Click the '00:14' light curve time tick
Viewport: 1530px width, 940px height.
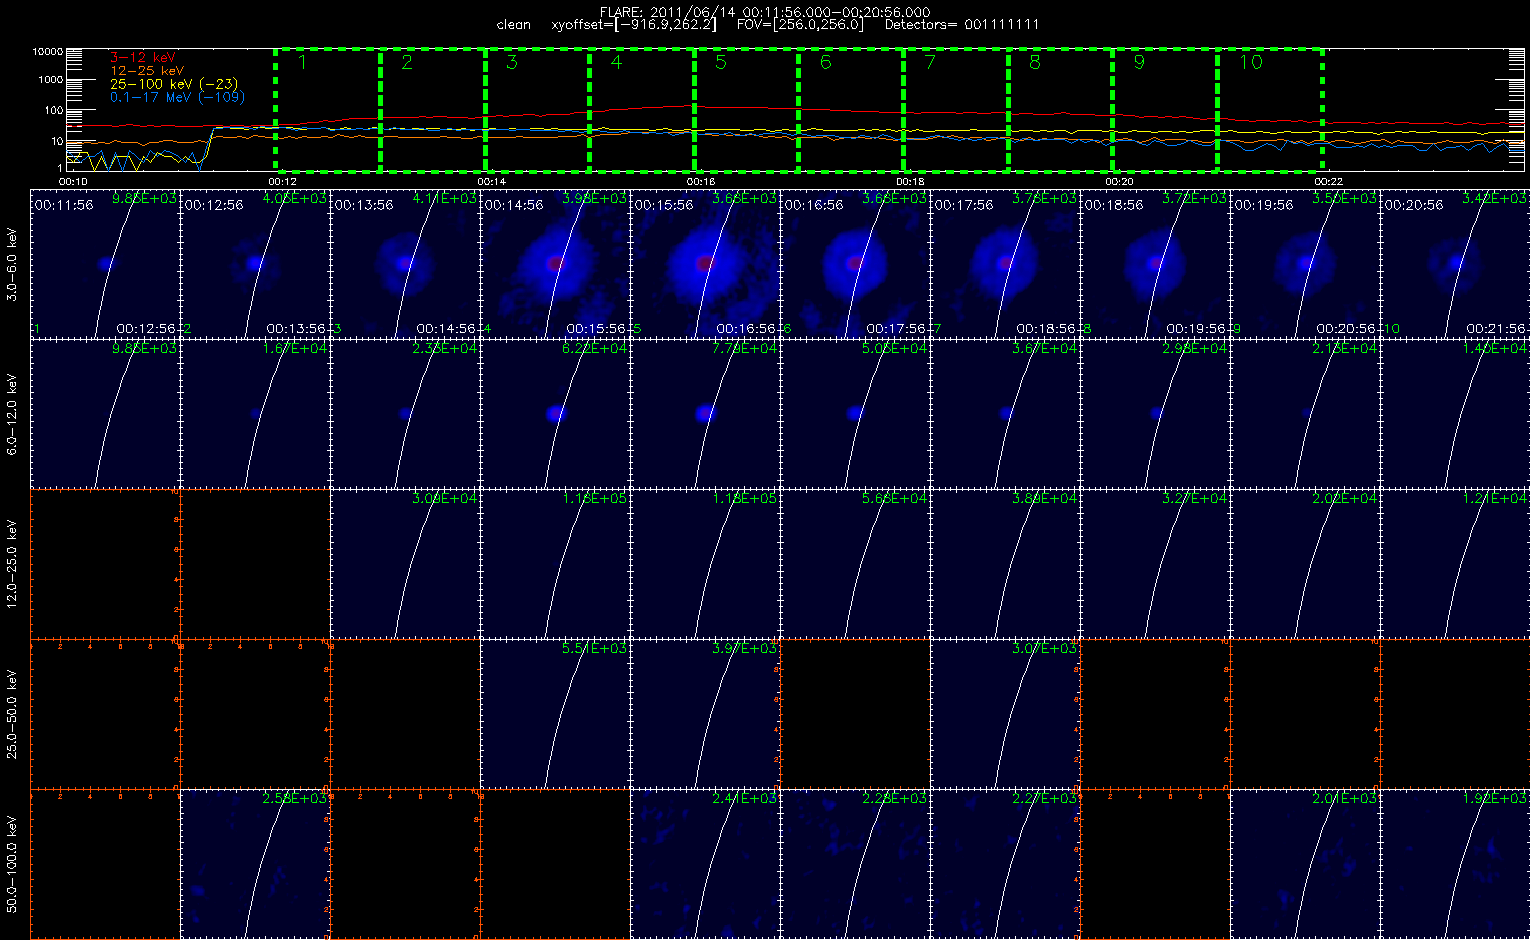click(490, 181)
